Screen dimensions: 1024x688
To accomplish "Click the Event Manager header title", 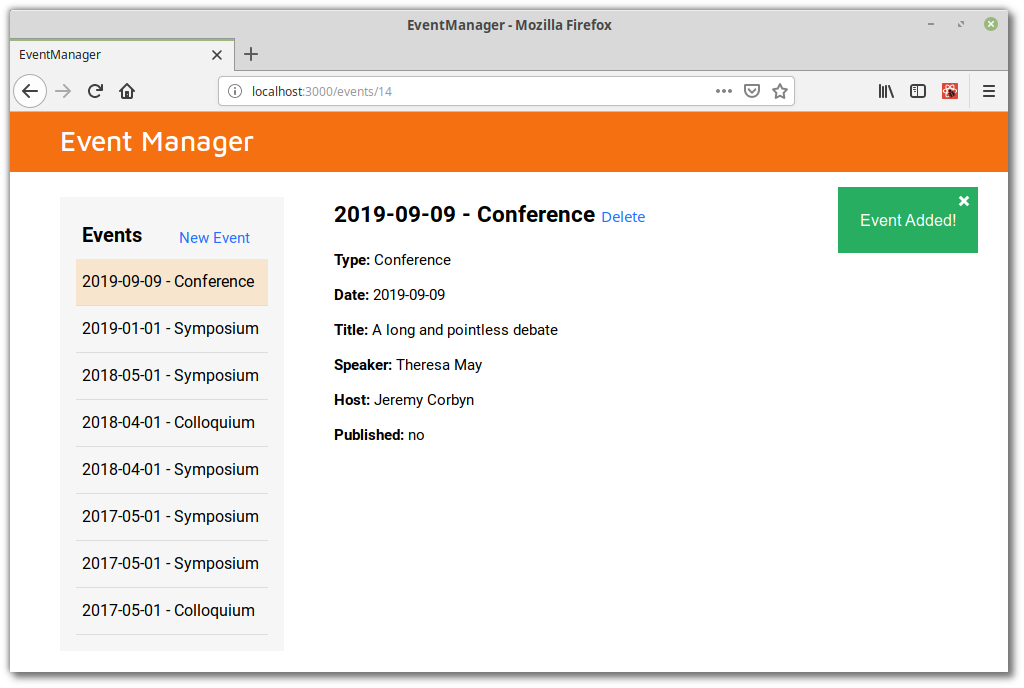I will coord(157,142).
